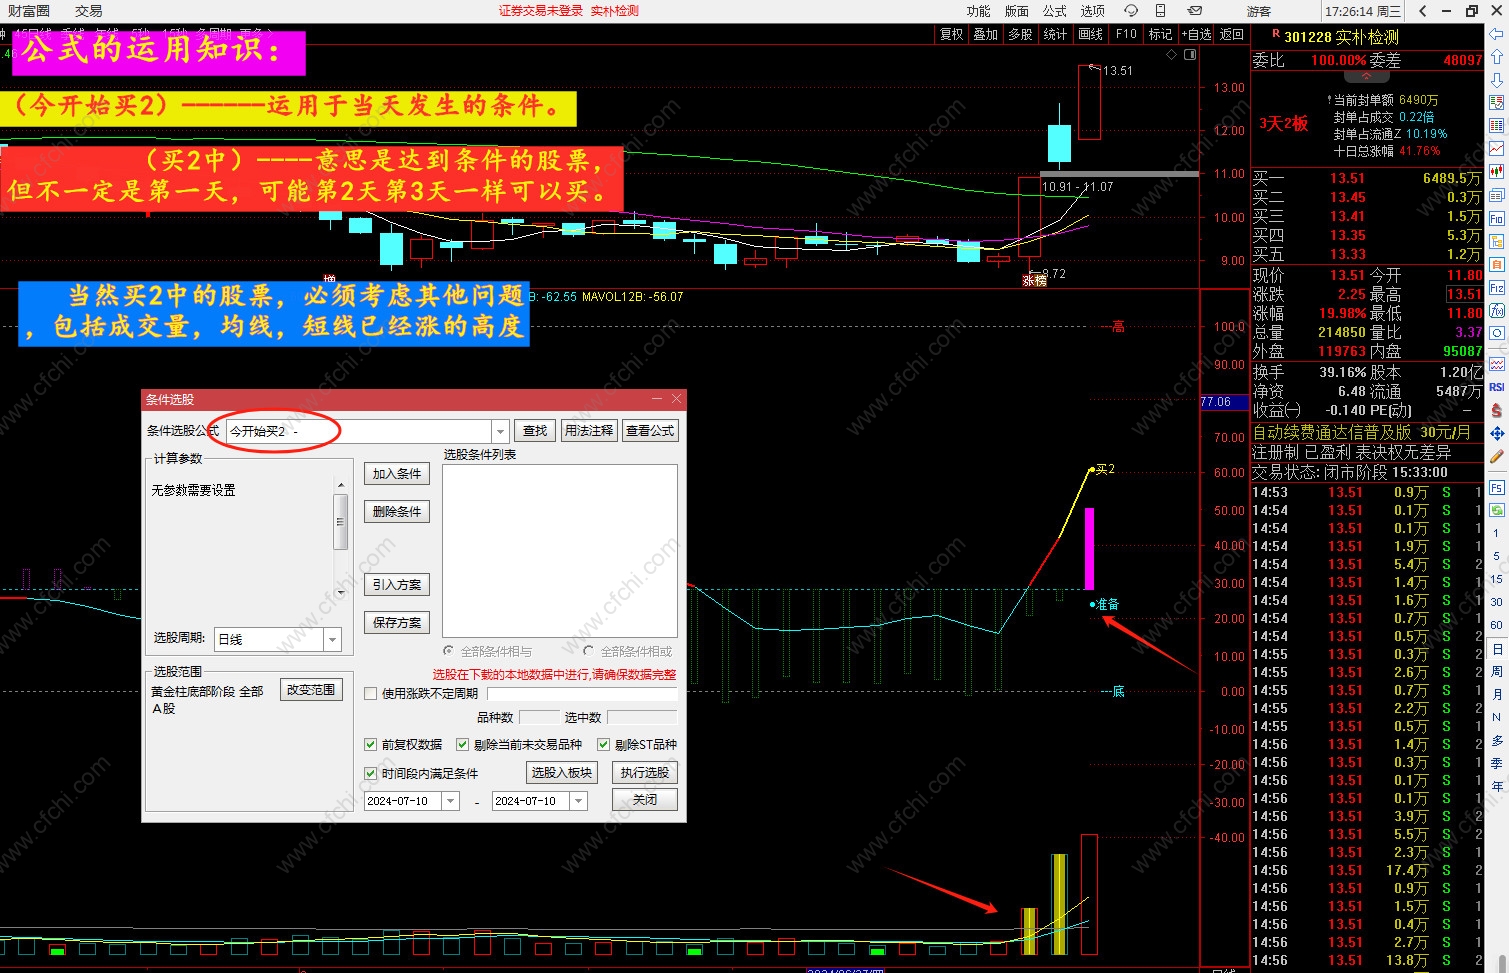Open the 功能 menu in top bar
Screen dimensions: 1509x973
(978, 11)
